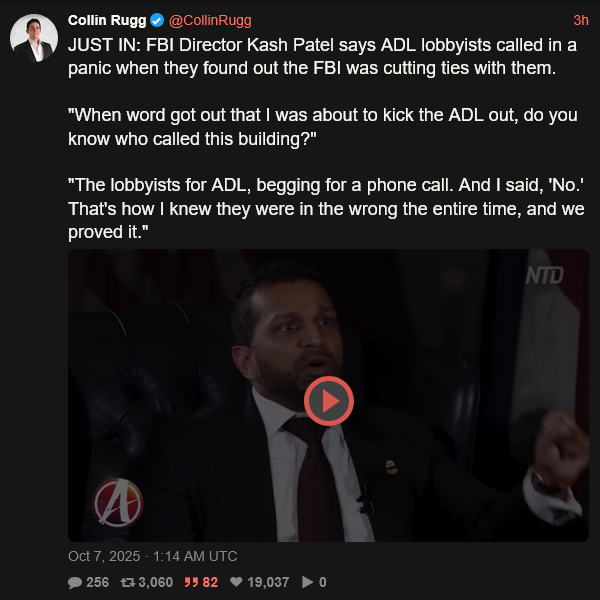Click the blue verified badge
This screenshot has height=600, width=600.
point(157,20)
